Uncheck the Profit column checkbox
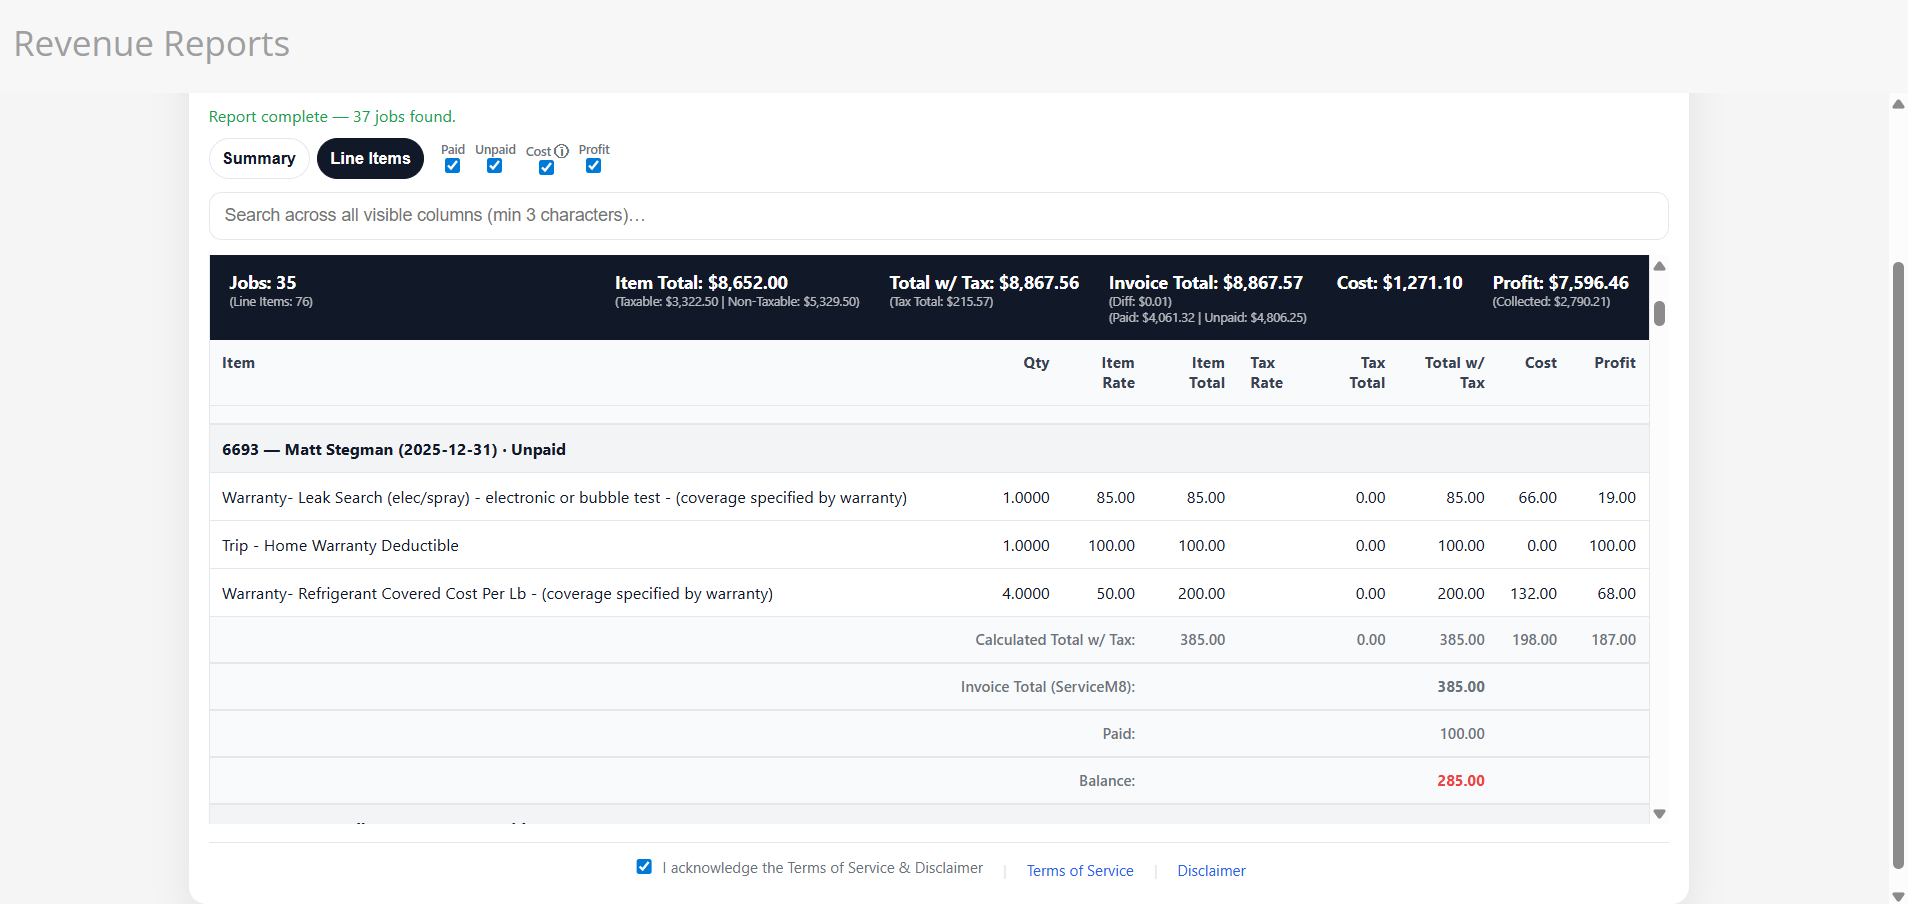The height and width of the screenshot is (904, 1908). point(593,166)
